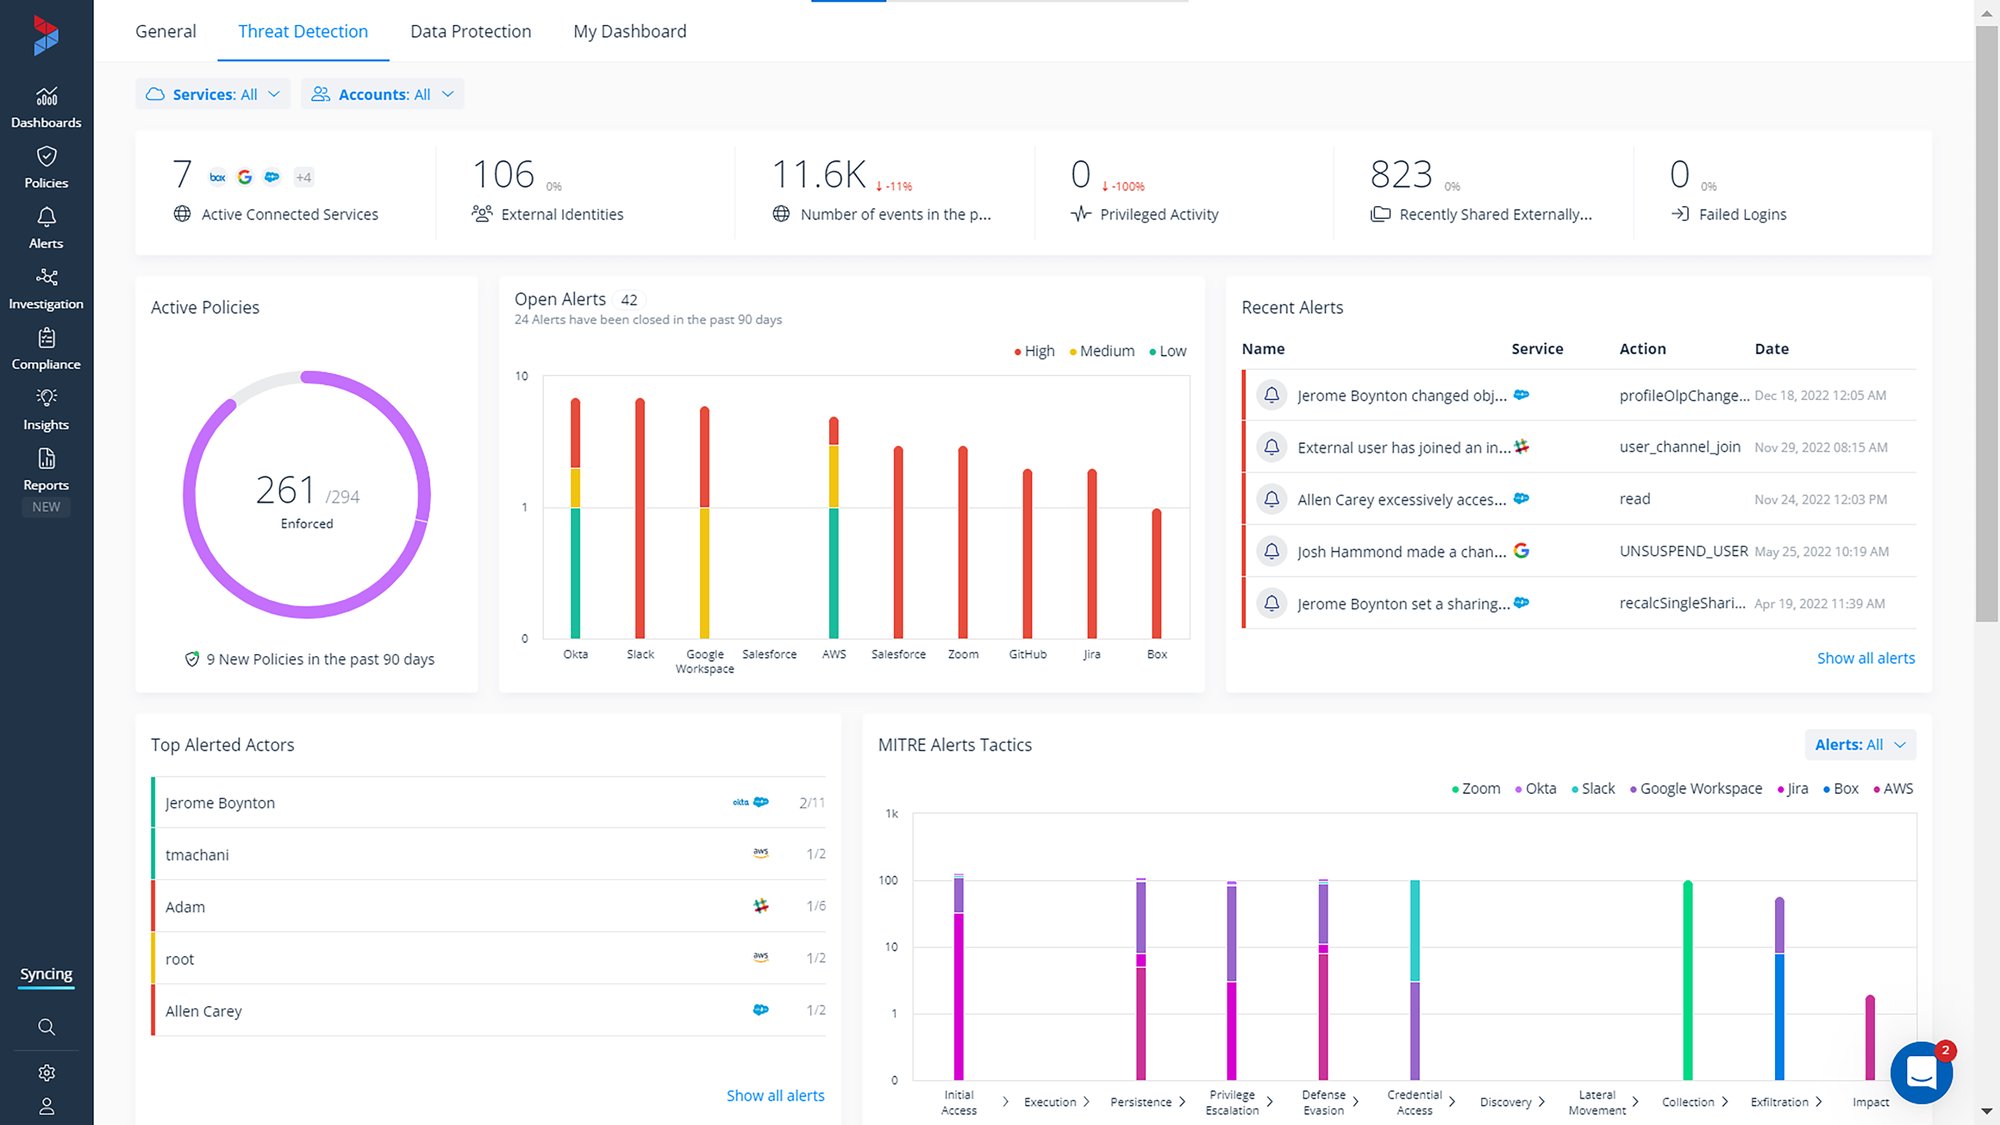Click the Okta color dot in legend

pyautogui.click(x=1517, y=788)
